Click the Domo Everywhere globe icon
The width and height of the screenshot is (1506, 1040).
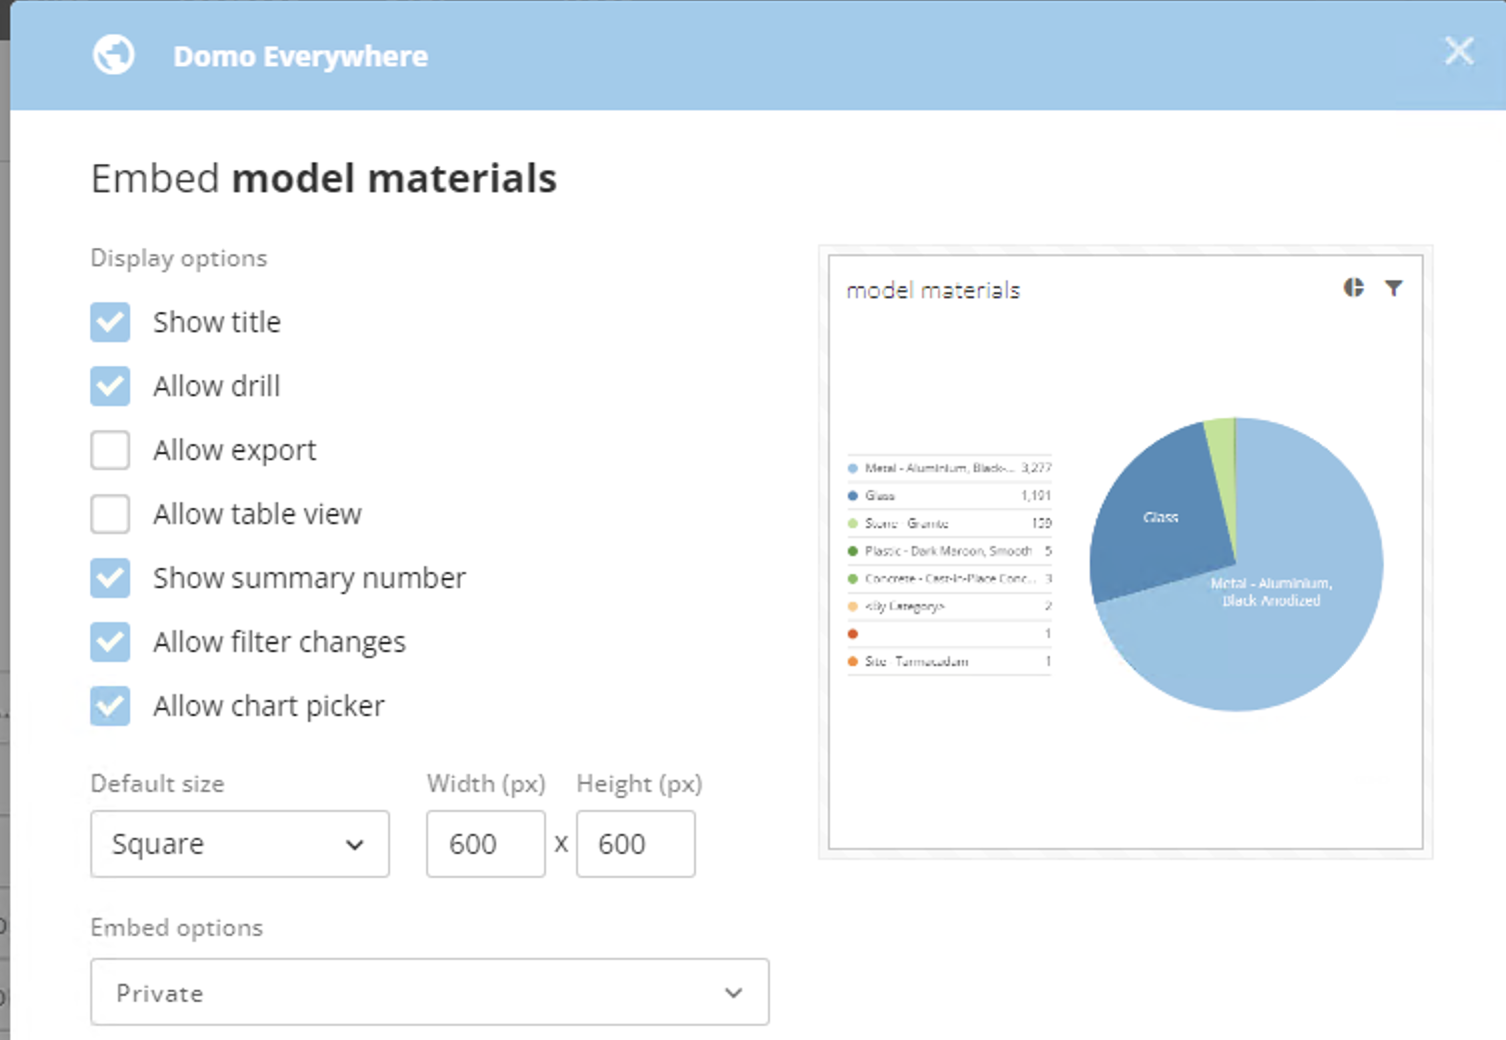click(x=113, y=55)
